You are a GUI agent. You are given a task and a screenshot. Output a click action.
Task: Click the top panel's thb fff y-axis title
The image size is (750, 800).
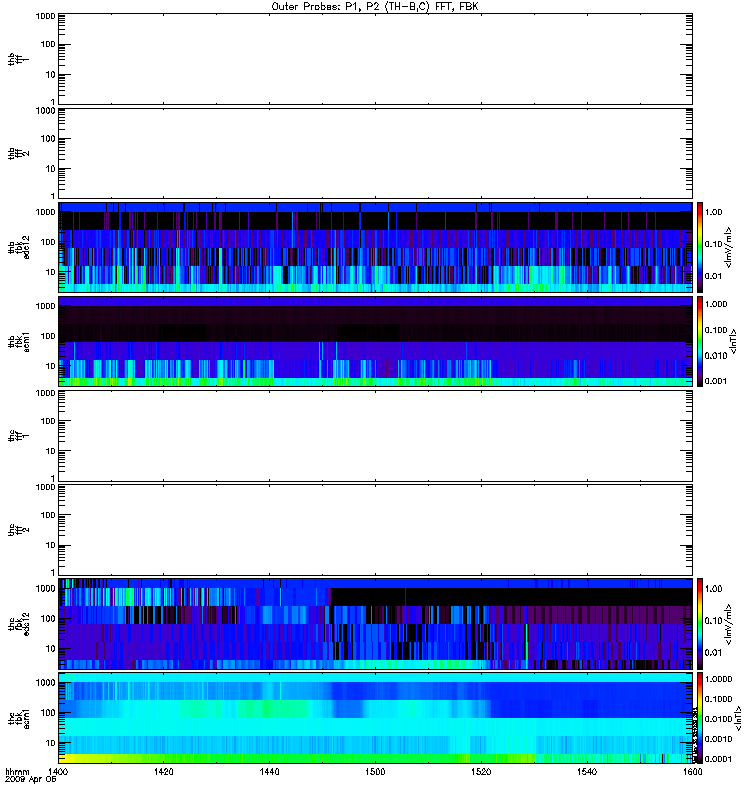[x=19, y=59]
